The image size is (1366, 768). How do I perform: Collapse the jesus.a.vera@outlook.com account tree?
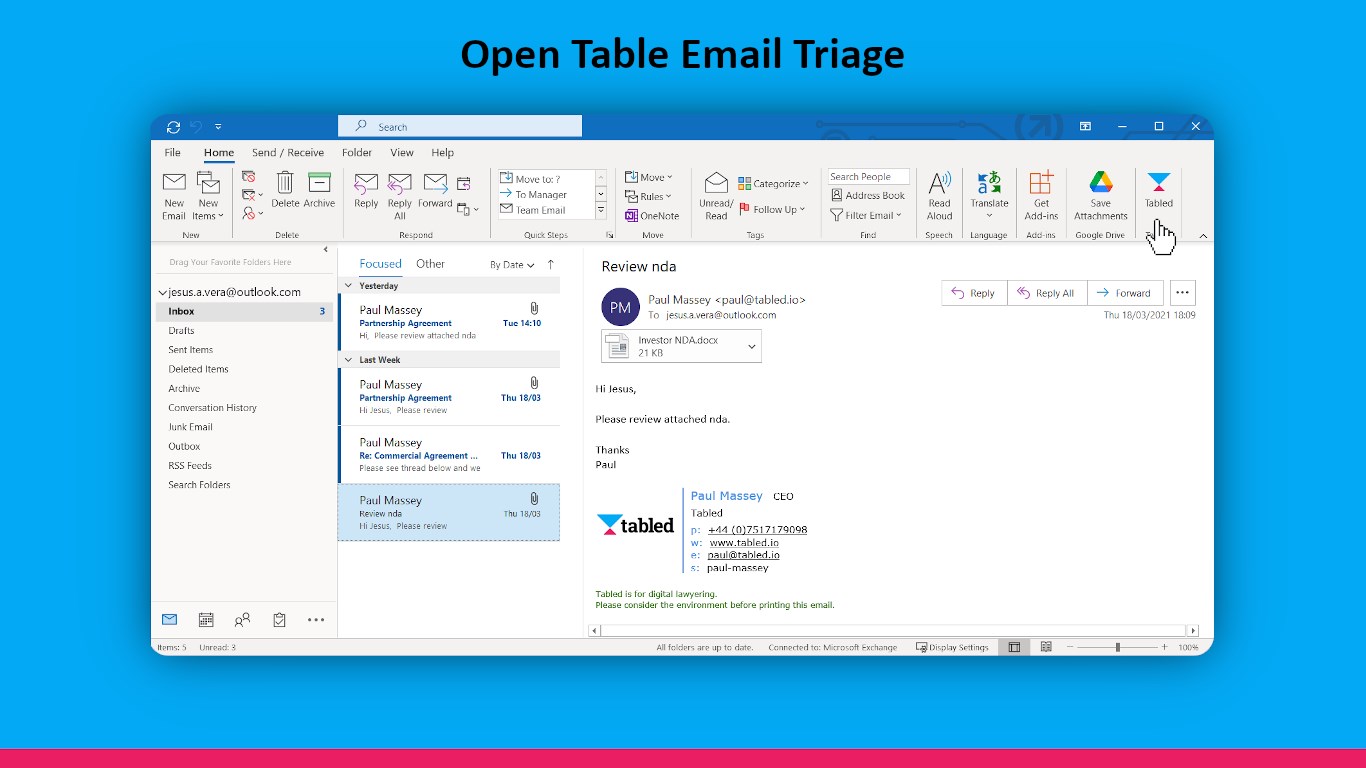coord(163,293)
